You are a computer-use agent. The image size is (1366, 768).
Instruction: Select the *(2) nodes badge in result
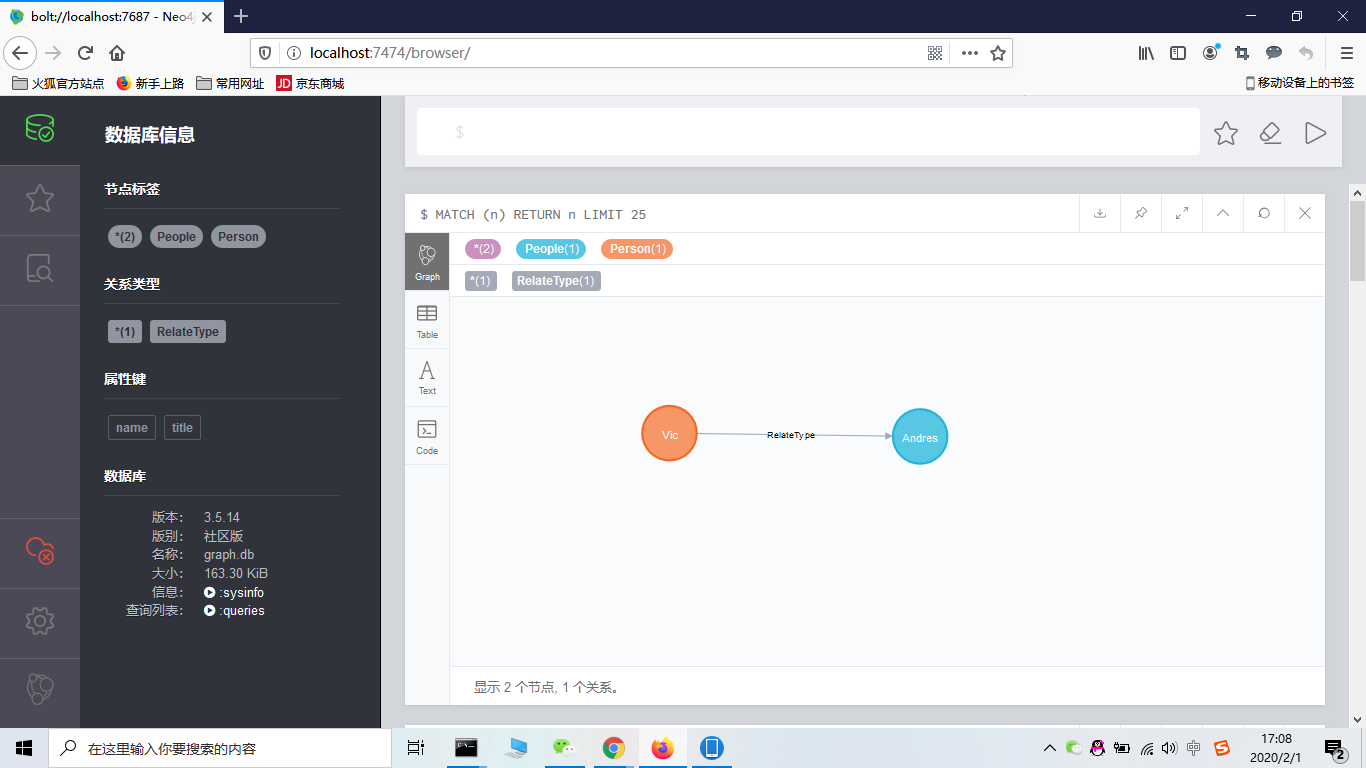point(483,249)
